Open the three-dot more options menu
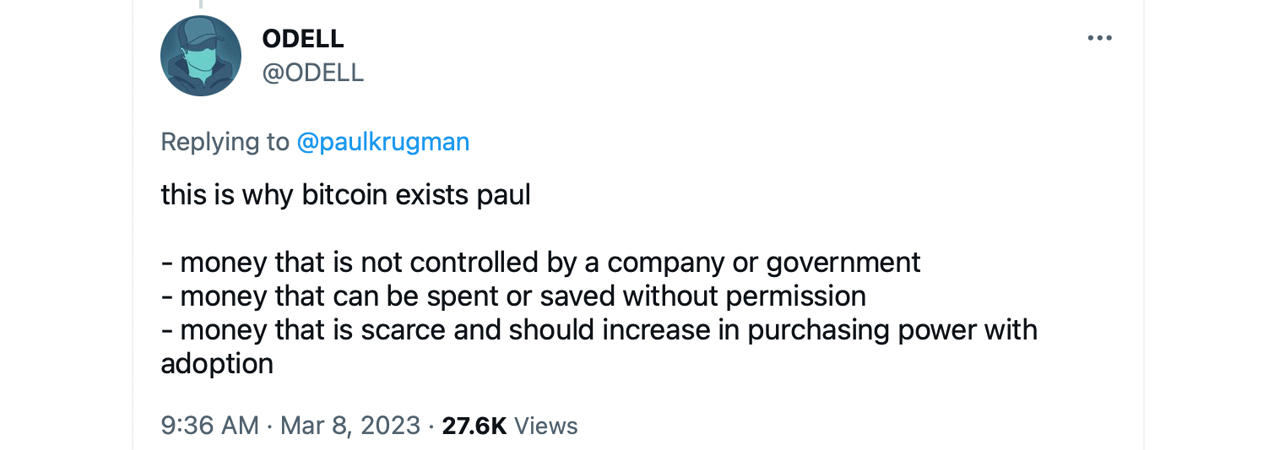The image size is (1280, 450). (1099, 38)
